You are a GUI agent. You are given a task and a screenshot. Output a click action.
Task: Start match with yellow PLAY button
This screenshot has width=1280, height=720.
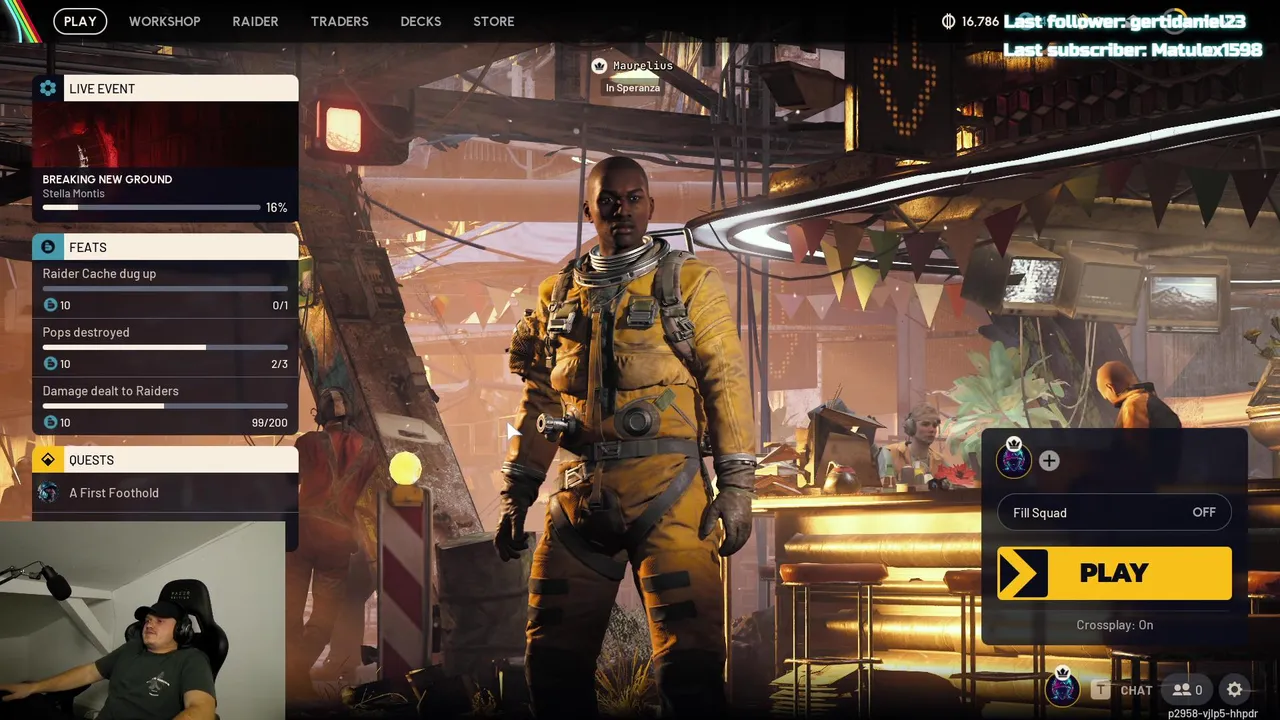pyautogui.click(x=1115, y=574)
